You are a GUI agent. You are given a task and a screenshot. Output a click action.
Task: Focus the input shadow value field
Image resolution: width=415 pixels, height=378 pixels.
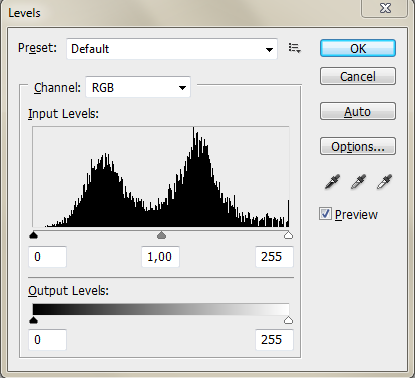click(x=48, y=257)
